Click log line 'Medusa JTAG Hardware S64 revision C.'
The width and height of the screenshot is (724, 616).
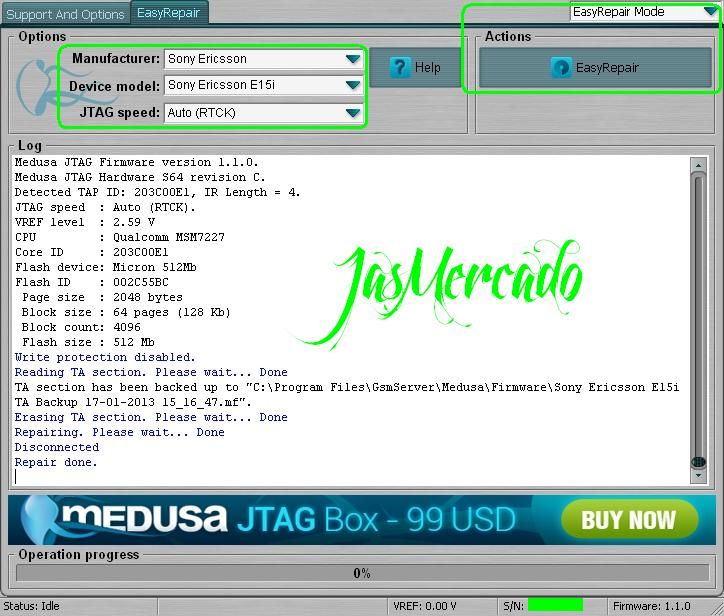pyautogui.click(x=140, y=177)
